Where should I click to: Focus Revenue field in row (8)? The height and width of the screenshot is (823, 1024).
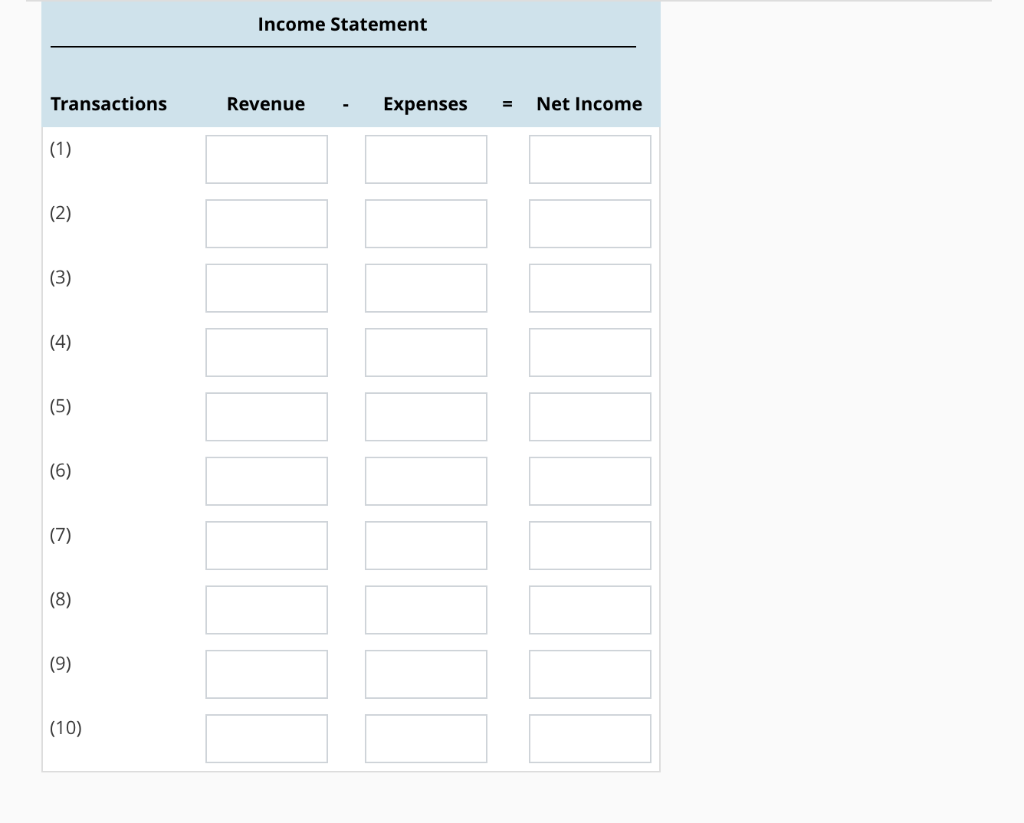click(266, 610)
